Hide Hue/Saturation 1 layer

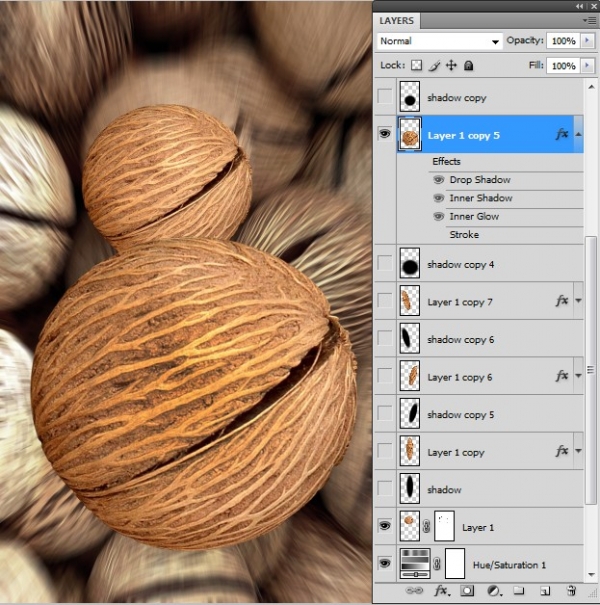(x=385, y=563)
